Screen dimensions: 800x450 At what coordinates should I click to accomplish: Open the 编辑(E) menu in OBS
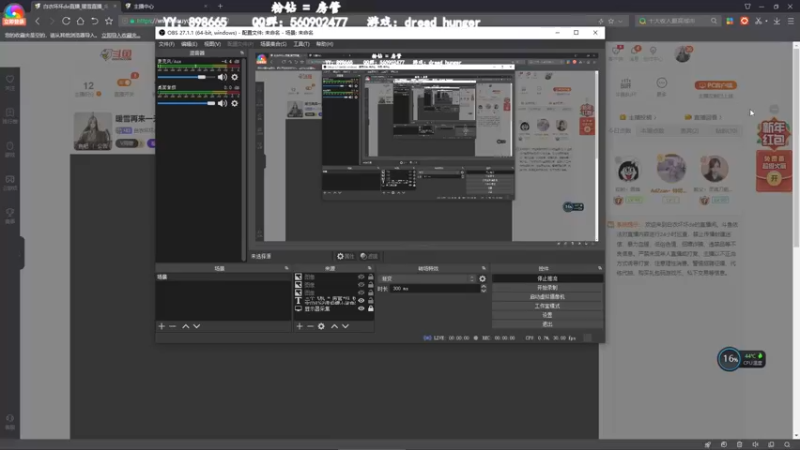coord(189,44)
